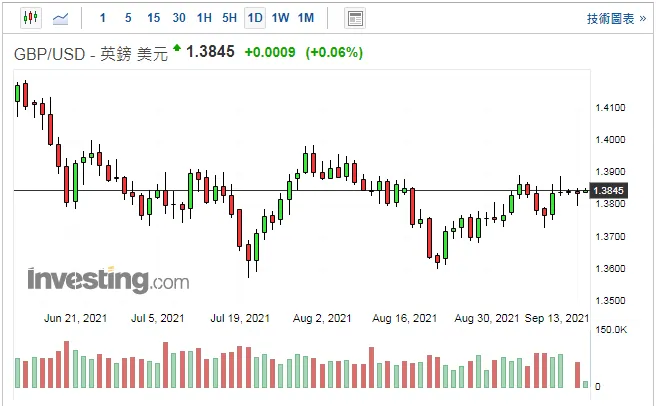
Task: Click the 0 volume axis label
Action: pyautogui.click(x=598, y=386)
